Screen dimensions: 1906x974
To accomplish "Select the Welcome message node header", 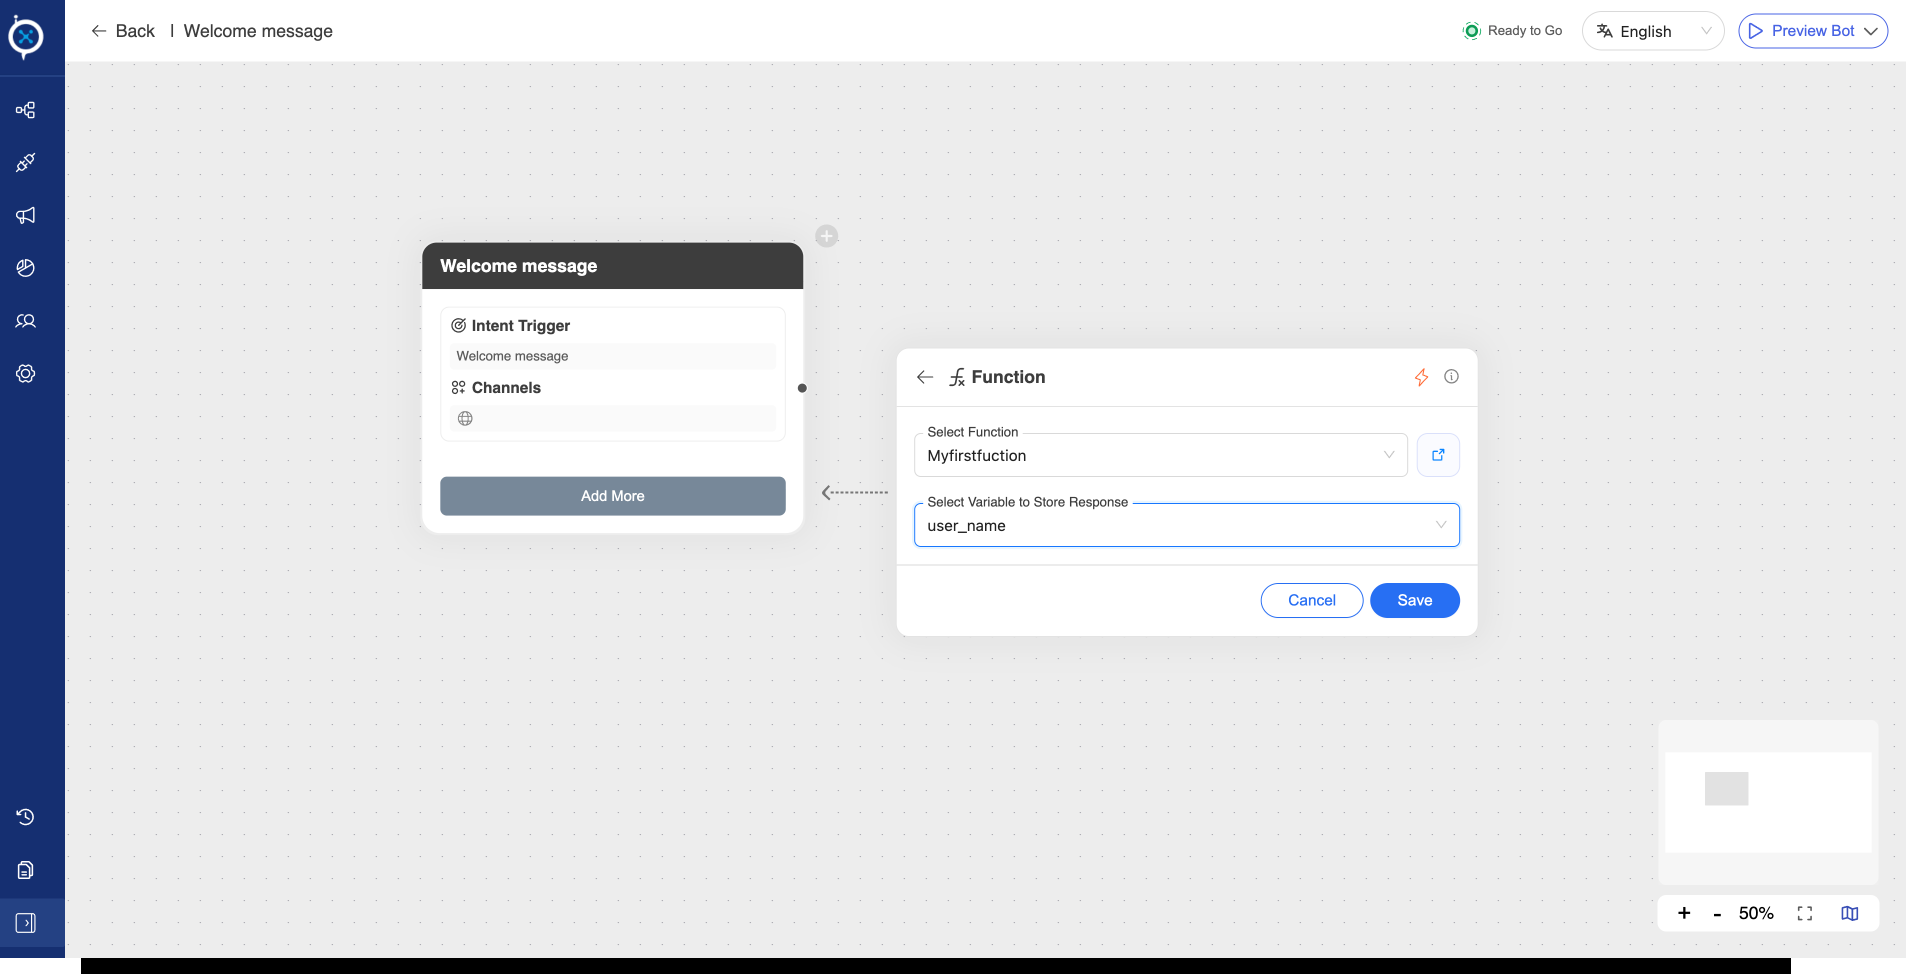I will coord(612,266).
